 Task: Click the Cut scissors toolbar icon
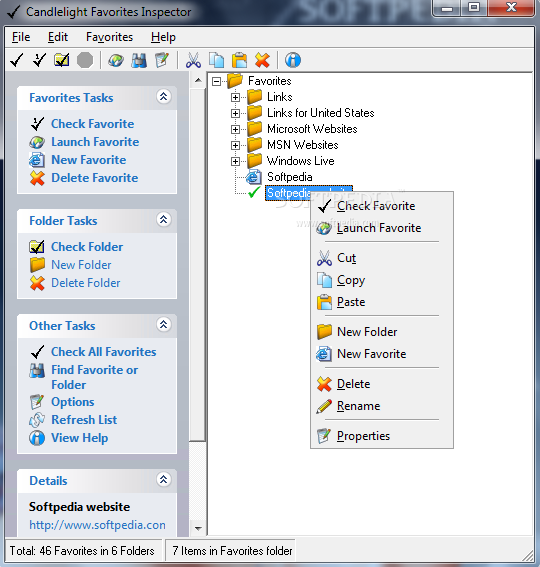194,60
